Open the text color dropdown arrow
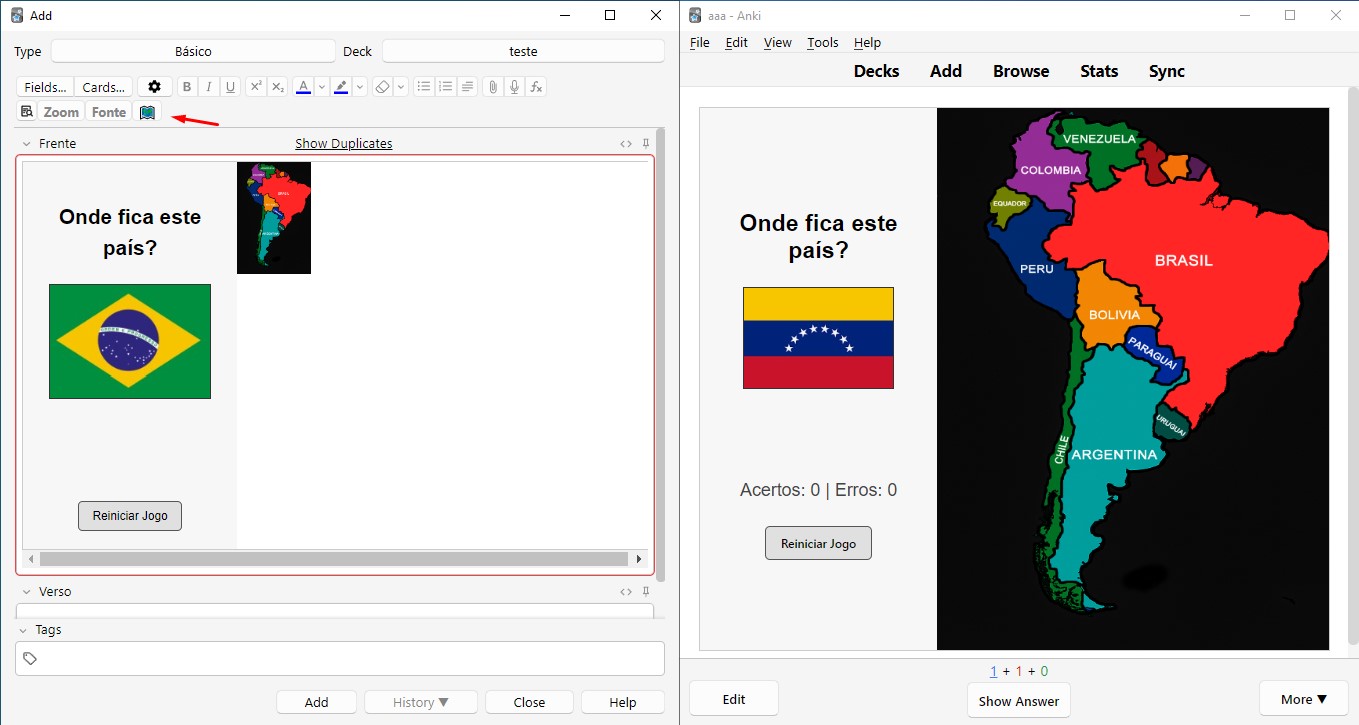This screenshot has width=1359, height=725. 322,87
